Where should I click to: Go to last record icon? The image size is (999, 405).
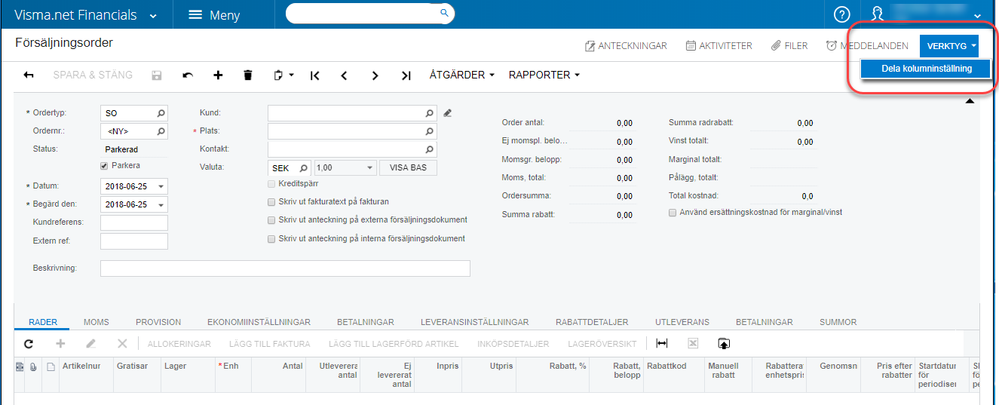click(406, 76)
